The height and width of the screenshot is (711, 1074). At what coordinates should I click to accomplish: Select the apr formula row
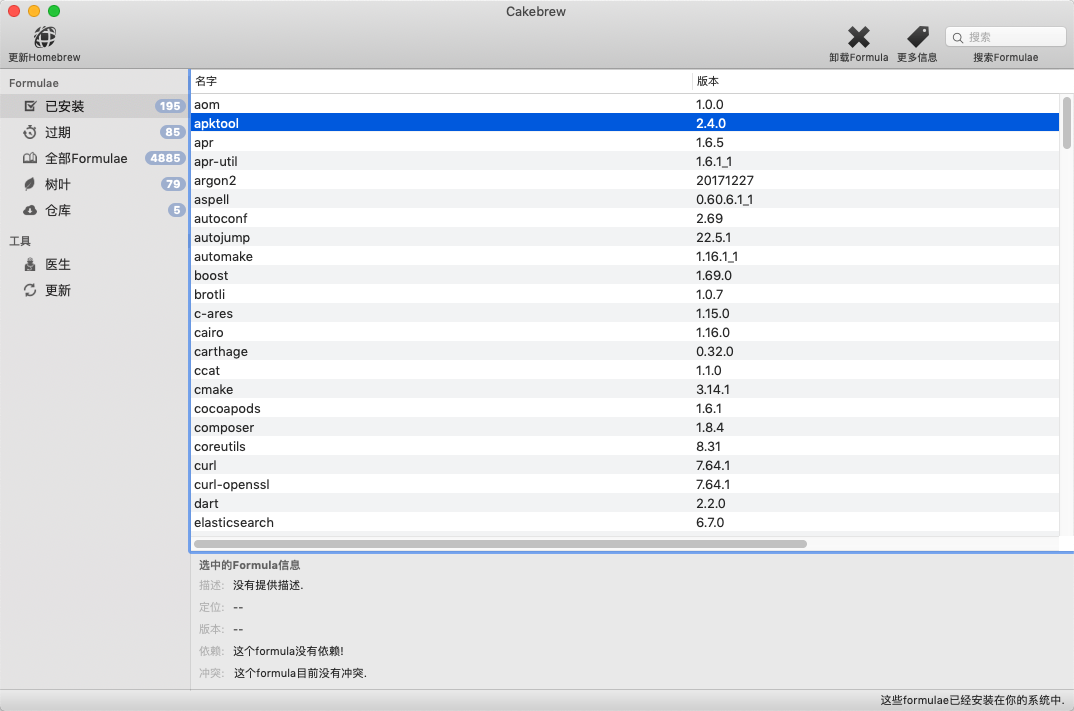pyautogui.click(x=625, y=142)
